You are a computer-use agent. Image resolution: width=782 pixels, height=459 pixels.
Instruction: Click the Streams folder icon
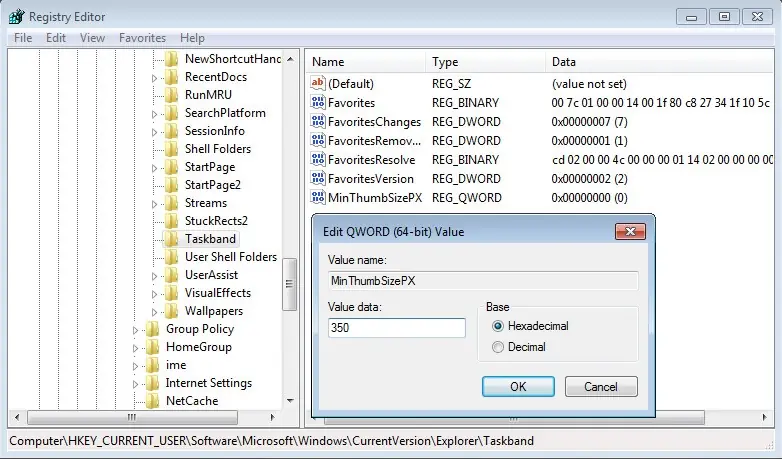172,203
